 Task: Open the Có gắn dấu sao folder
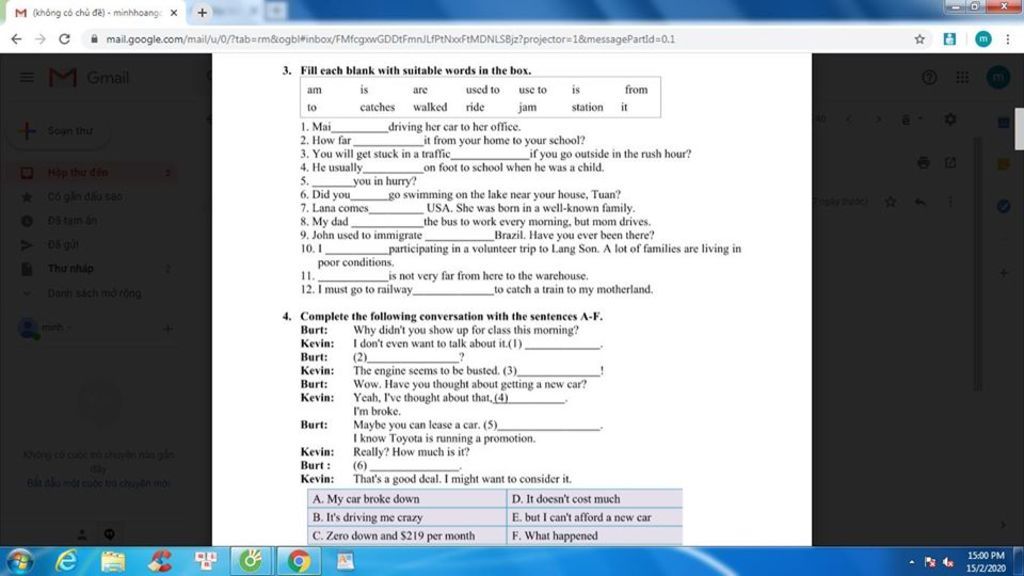pyautogui.click(x=85, y=197)
